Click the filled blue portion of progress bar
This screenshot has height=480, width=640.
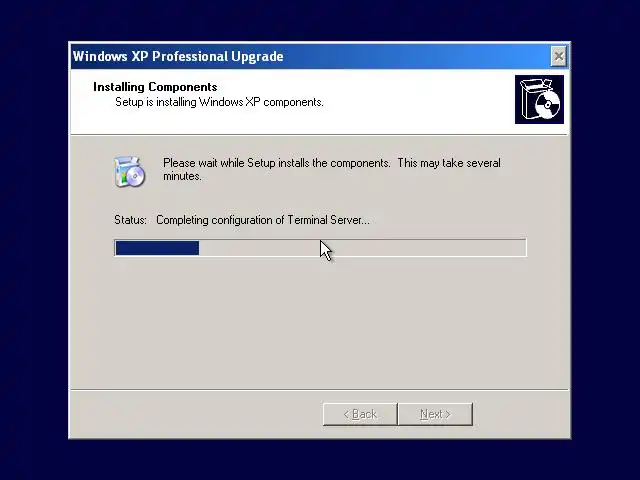(x=157, y=248)
